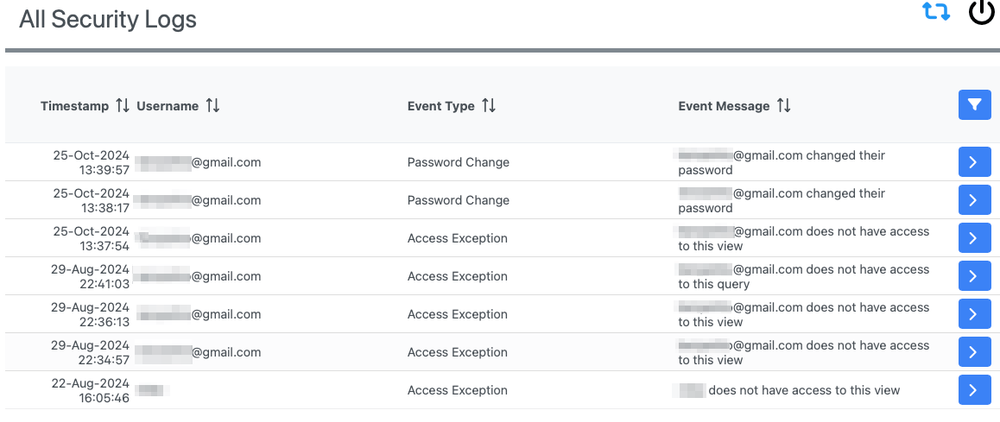The height and width of the screenshot is (422, 1000).
Task: Sort by Event Type column arrows
Action: (489, 106)
